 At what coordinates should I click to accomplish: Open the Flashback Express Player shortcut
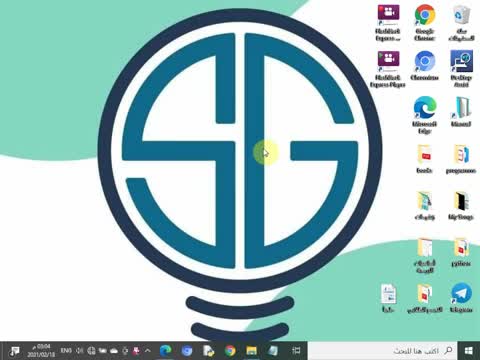point(388,69)
